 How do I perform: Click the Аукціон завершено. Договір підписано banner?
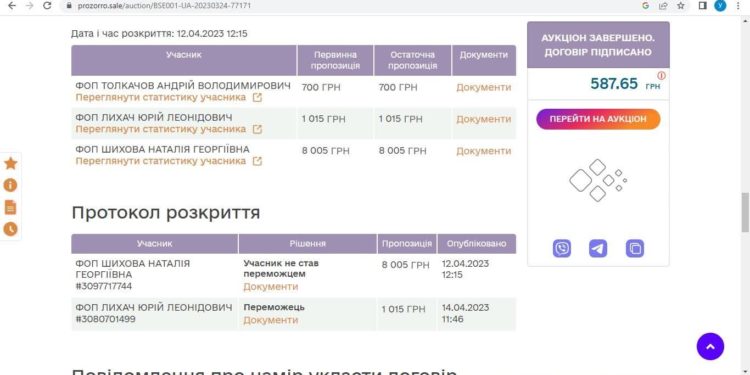598,44
